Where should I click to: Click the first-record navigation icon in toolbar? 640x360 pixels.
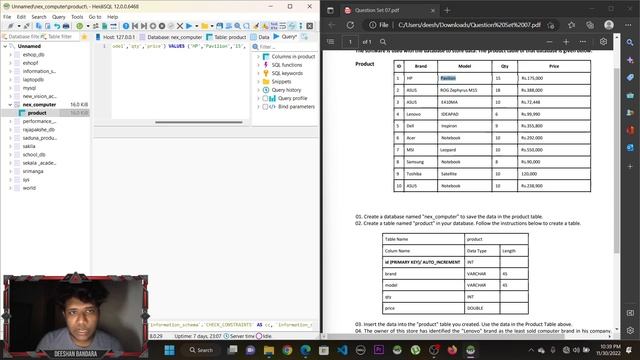pyautogui.click(x=135, y=26)
